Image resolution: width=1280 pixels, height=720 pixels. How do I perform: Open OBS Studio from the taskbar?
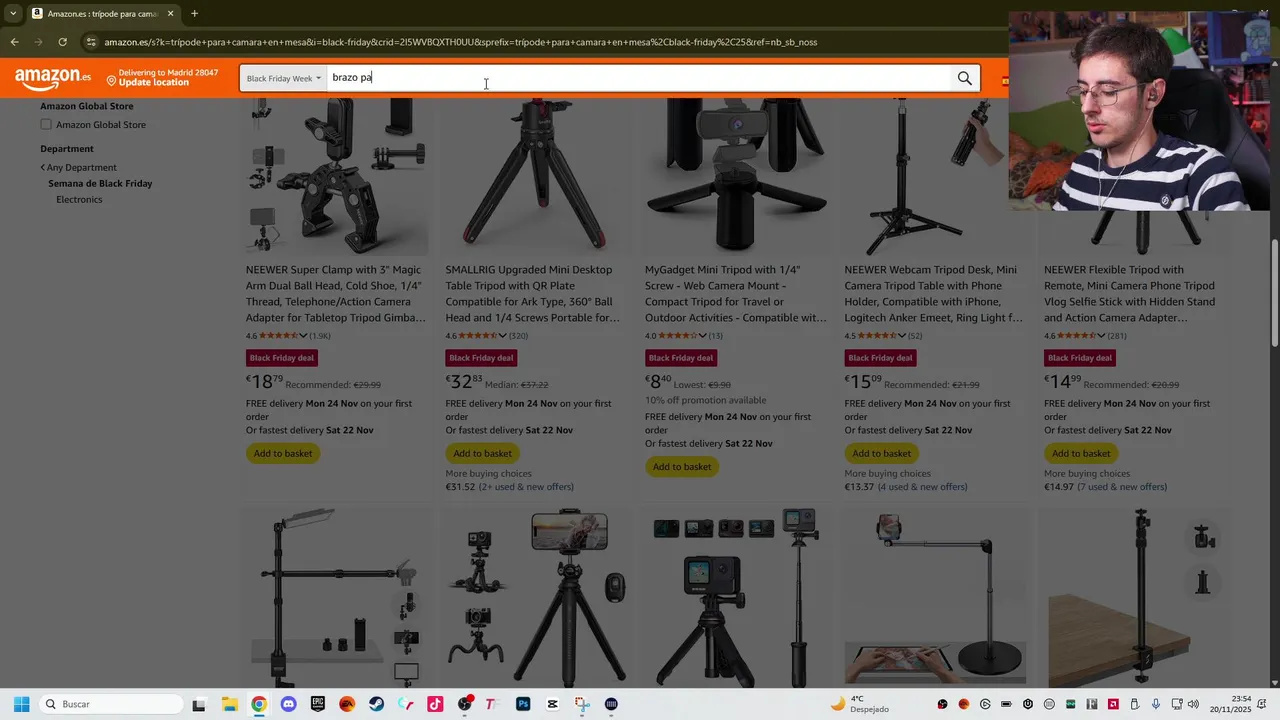464,704
